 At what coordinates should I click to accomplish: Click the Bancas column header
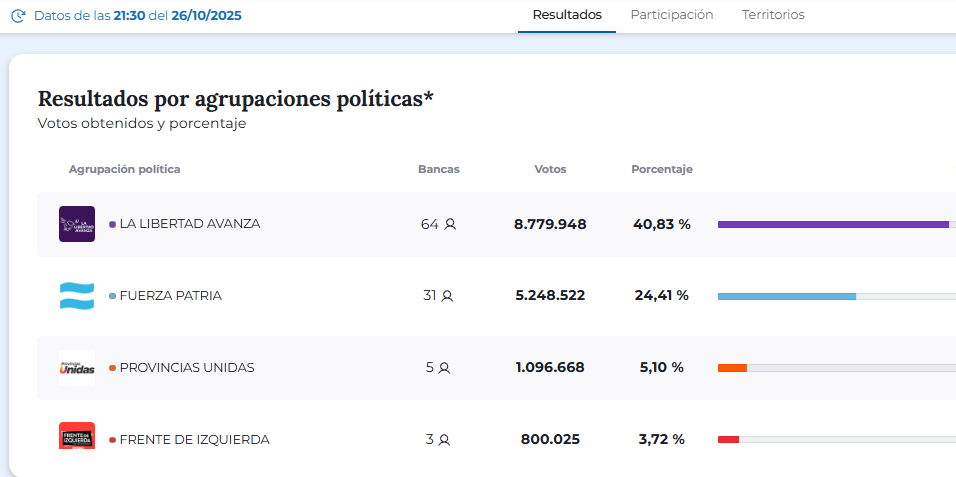pos(439,169)
